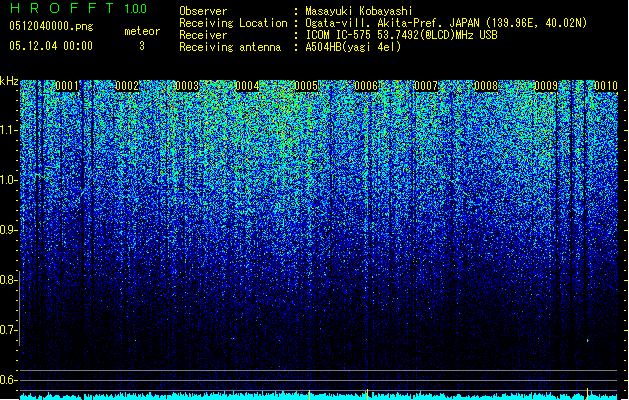Pick the 0.7 frequency axis label
Screen dimensions: 629x400
[x=9, y=330]
